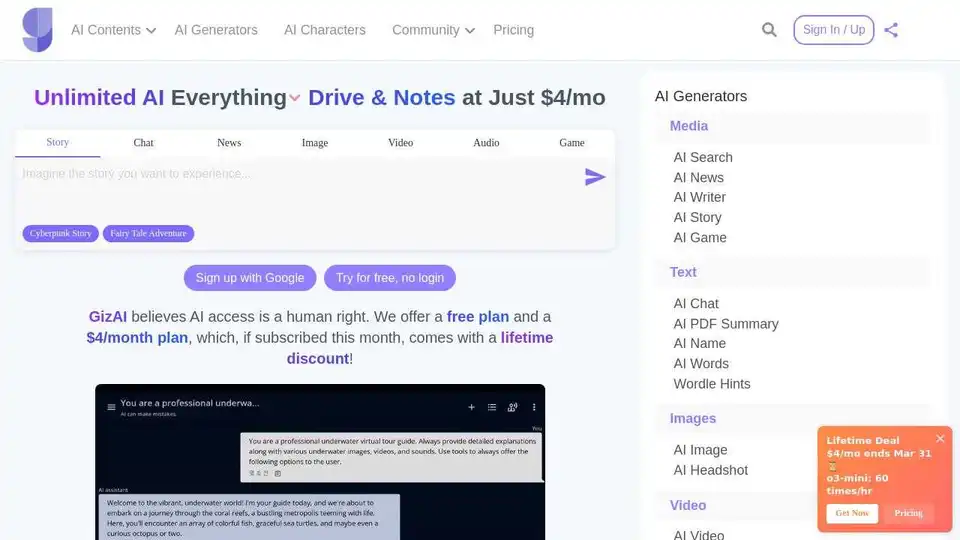Open AI Headshot in sidebar
Viewport: 960px width, 540px height.
click(x=711, y=470)
